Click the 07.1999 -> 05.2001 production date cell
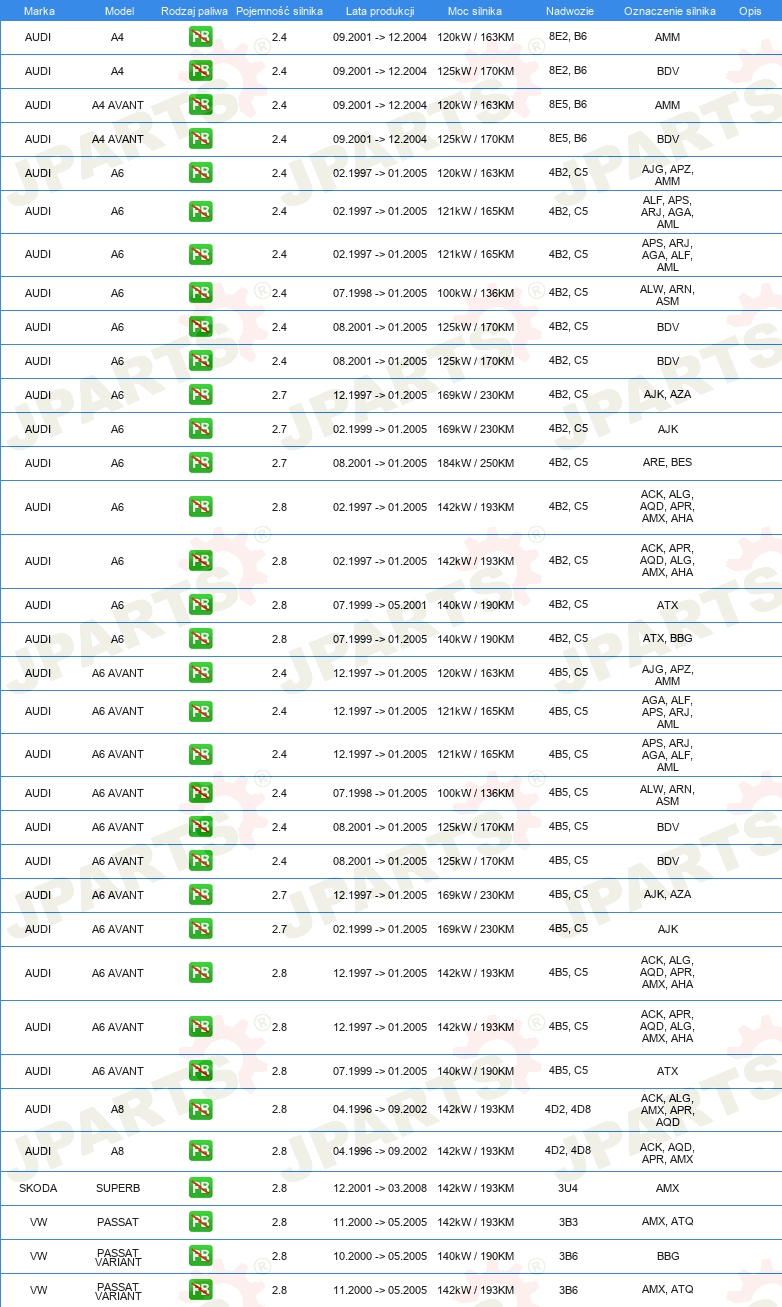The width and height of the screenshot is (782, 1307). pyautogui.click(x=380, y=605)
